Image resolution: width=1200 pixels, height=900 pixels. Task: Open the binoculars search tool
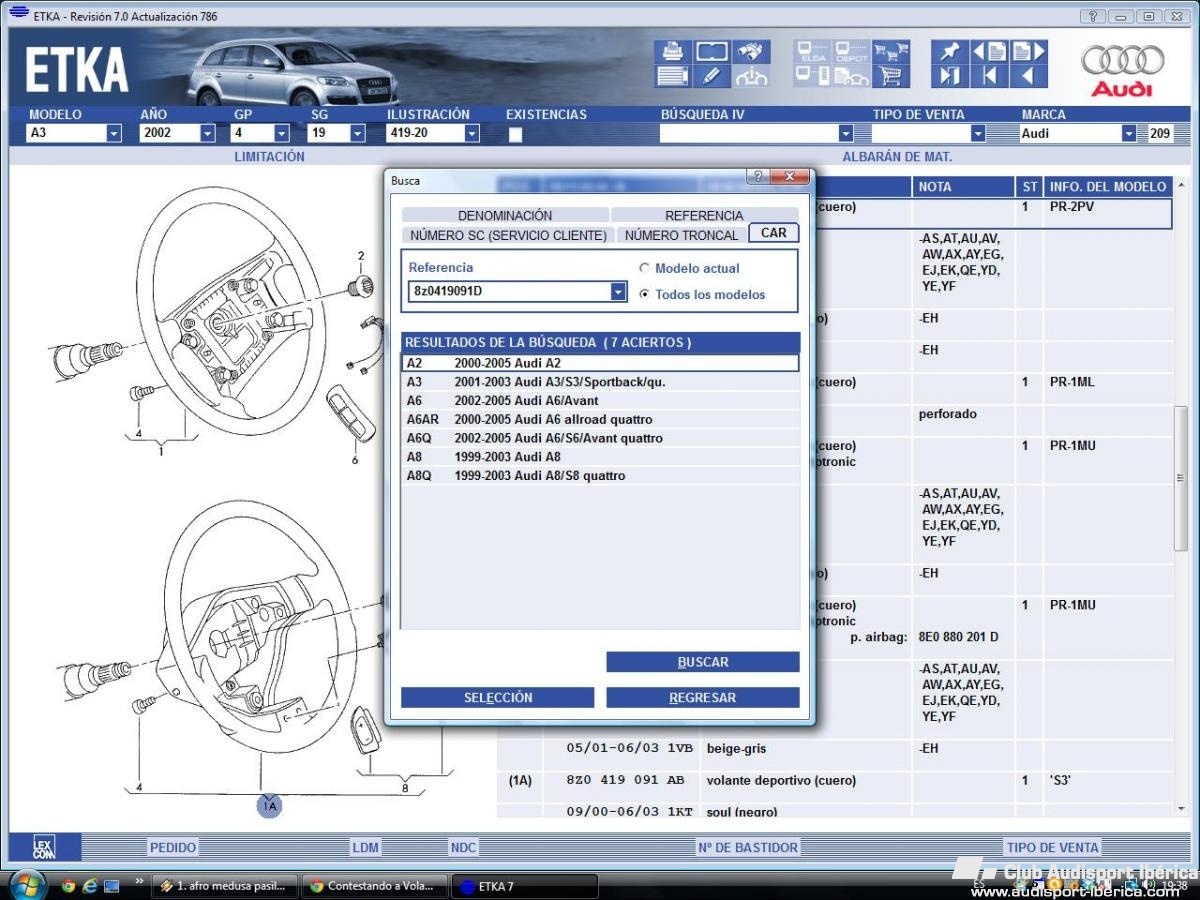751,51
